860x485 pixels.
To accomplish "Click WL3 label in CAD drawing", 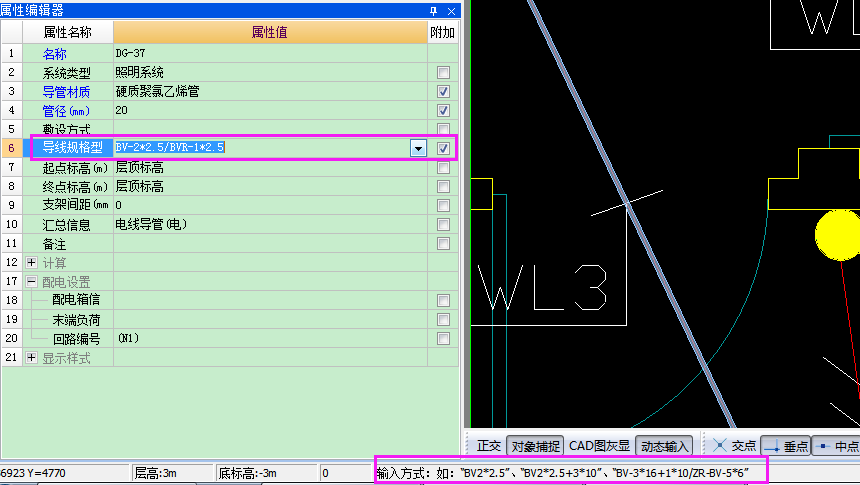I will 543,287.
